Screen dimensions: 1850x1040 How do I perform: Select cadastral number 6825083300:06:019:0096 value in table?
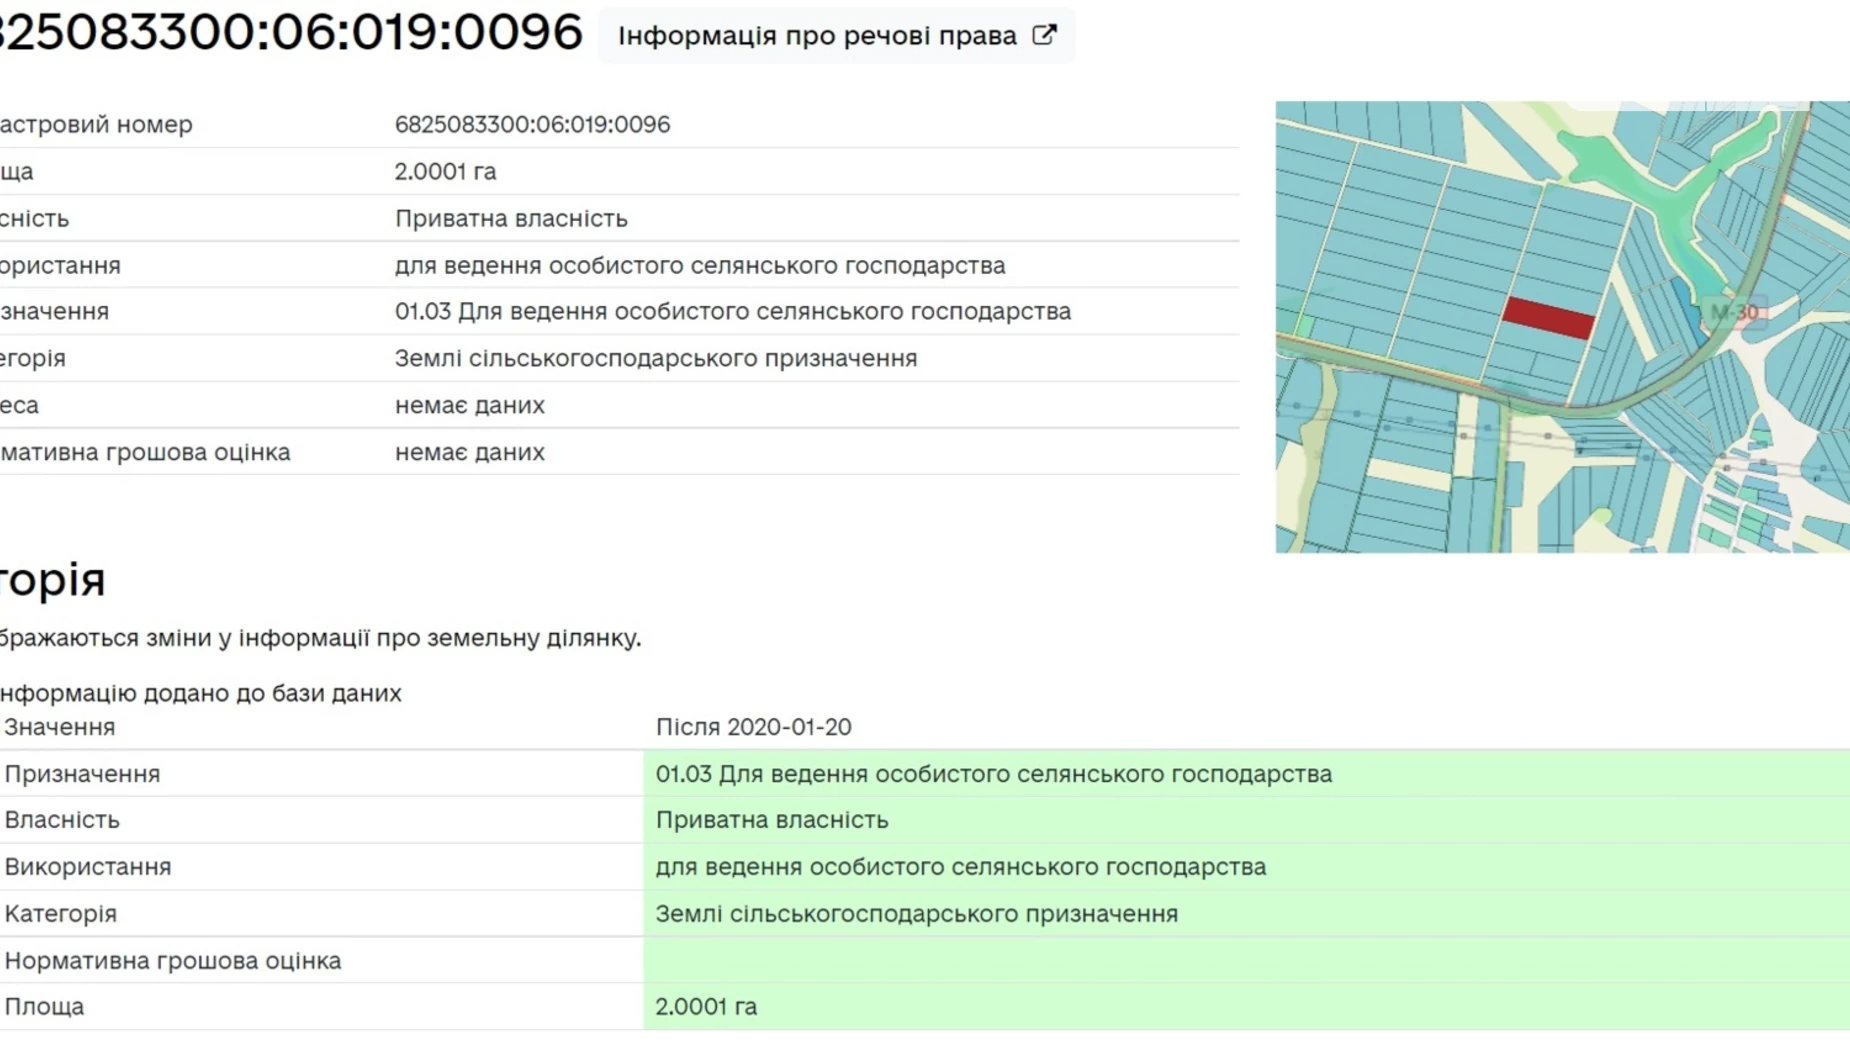532,125
